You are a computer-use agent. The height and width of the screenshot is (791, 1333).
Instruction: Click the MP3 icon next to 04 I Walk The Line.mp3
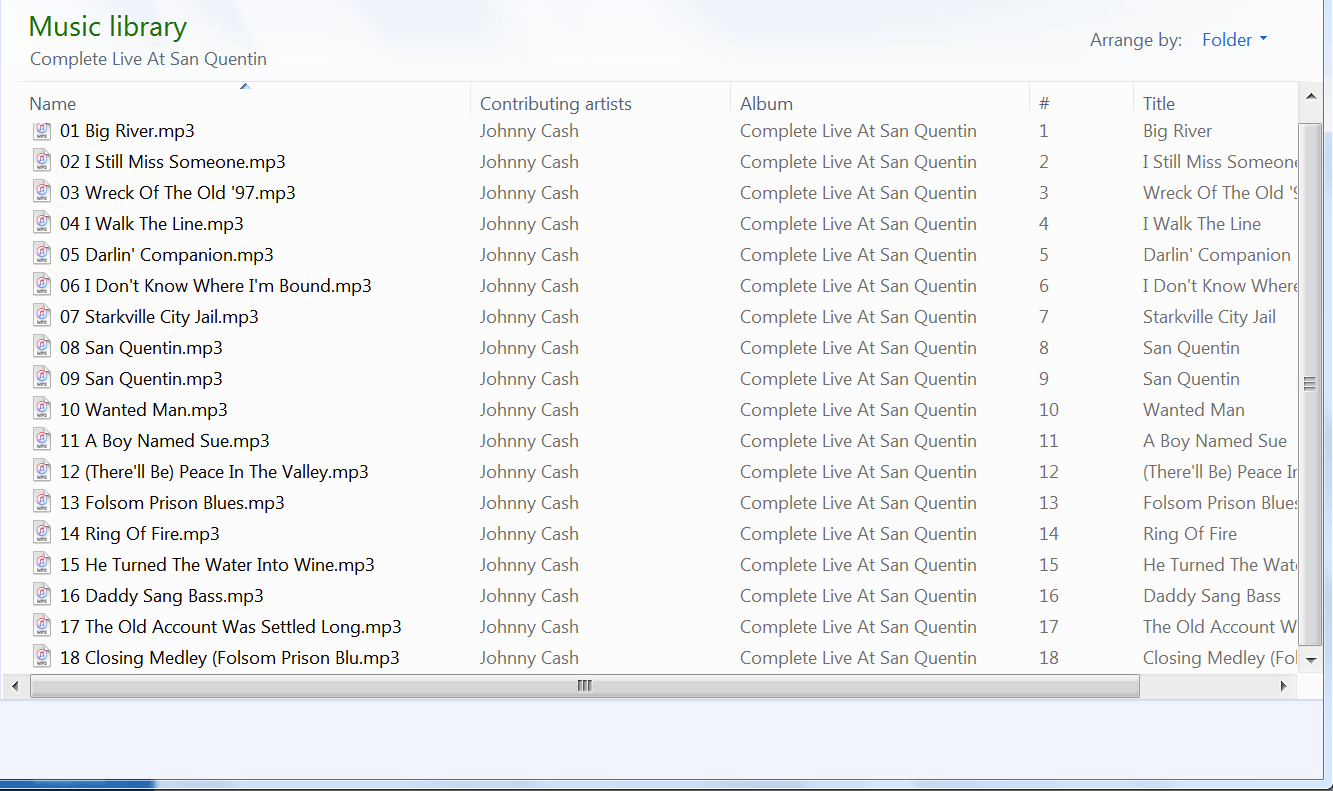tap(42, 223)
